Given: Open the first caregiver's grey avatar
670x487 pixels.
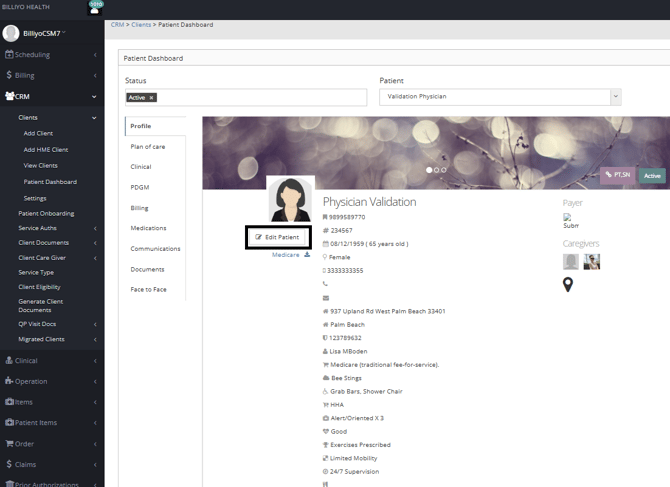Looking at the screenshot, I should coord(571,261).
